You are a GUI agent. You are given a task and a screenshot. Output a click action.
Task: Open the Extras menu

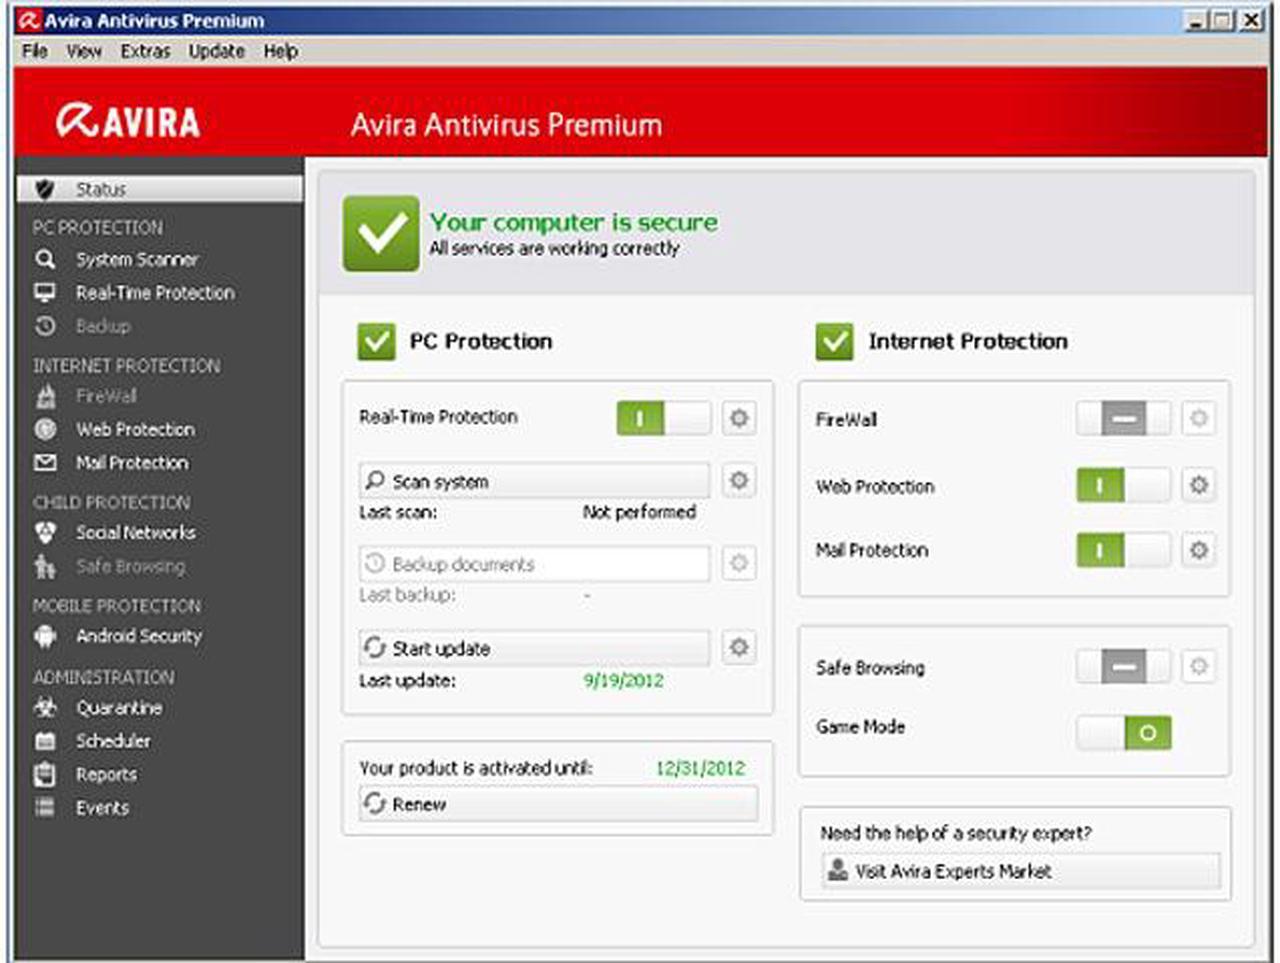pyautogui.click(x=145, y=51)
